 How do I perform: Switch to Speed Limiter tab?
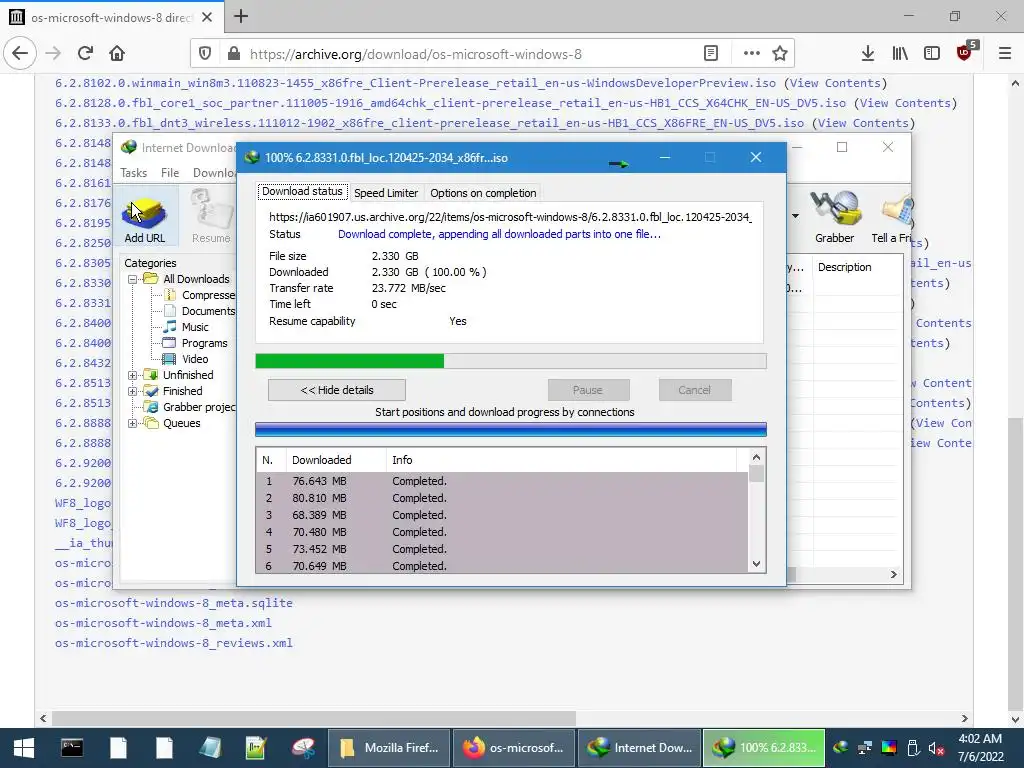click(x=386, y=193)
